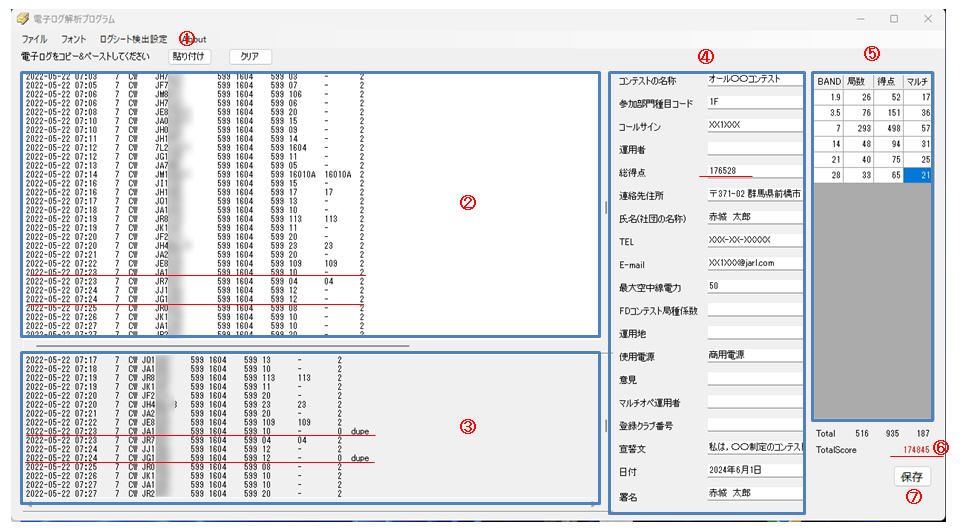This screenshot has width=960, height=529.
Task: Click the 日付 field showing 2024年6月1日
Action: tap(754, 470)
